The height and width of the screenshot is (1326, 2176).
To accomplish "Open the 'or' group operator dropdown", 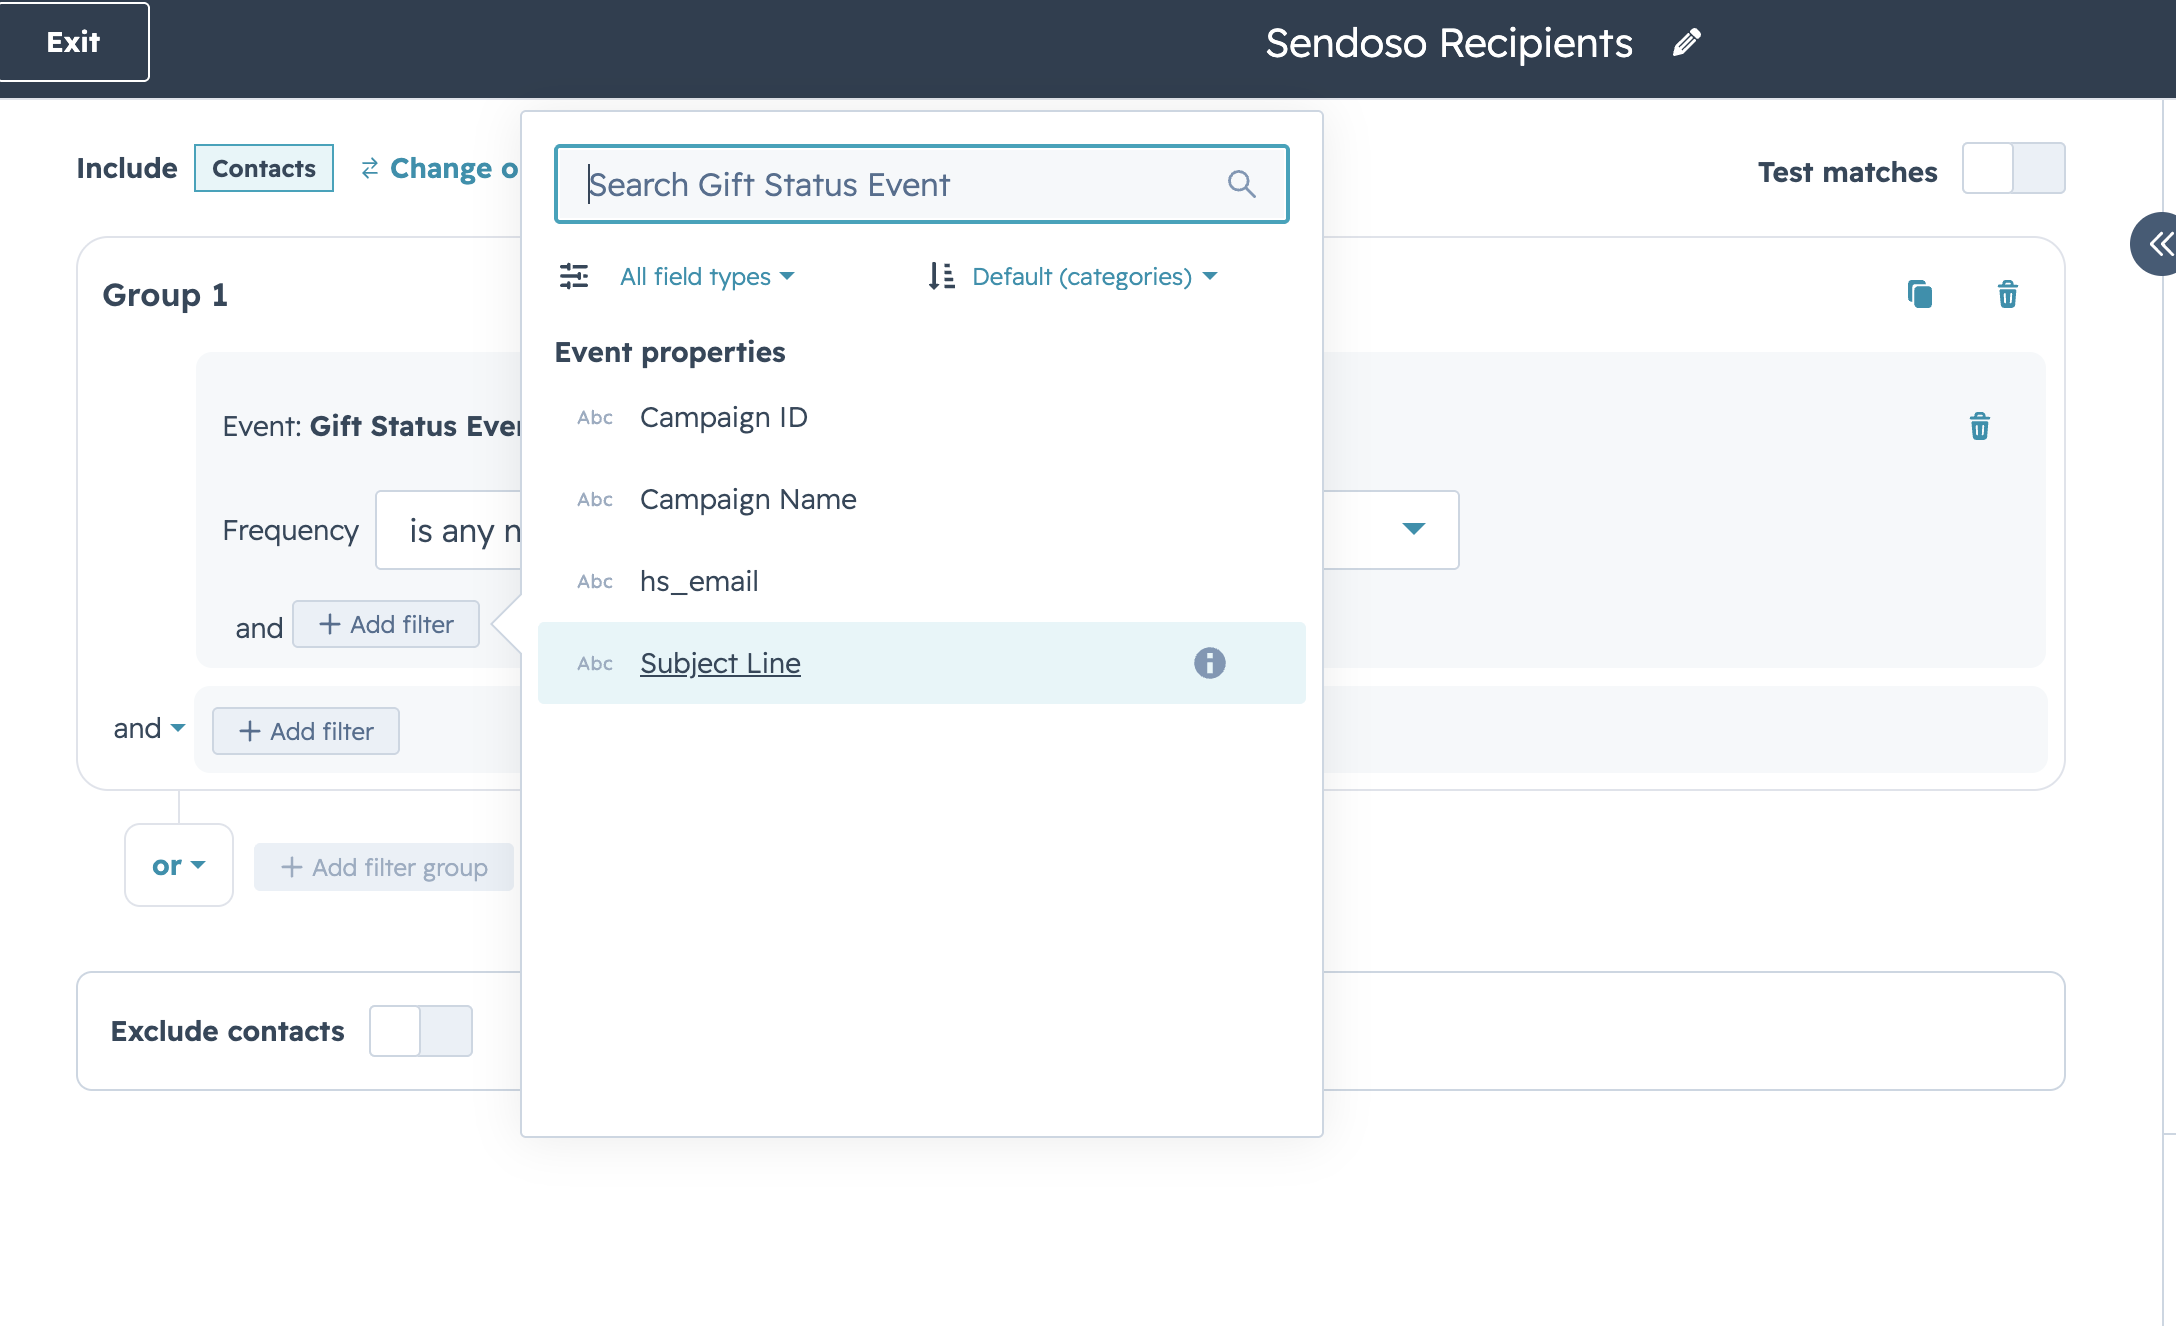I will pyautogui.click(x=179, y=865).
